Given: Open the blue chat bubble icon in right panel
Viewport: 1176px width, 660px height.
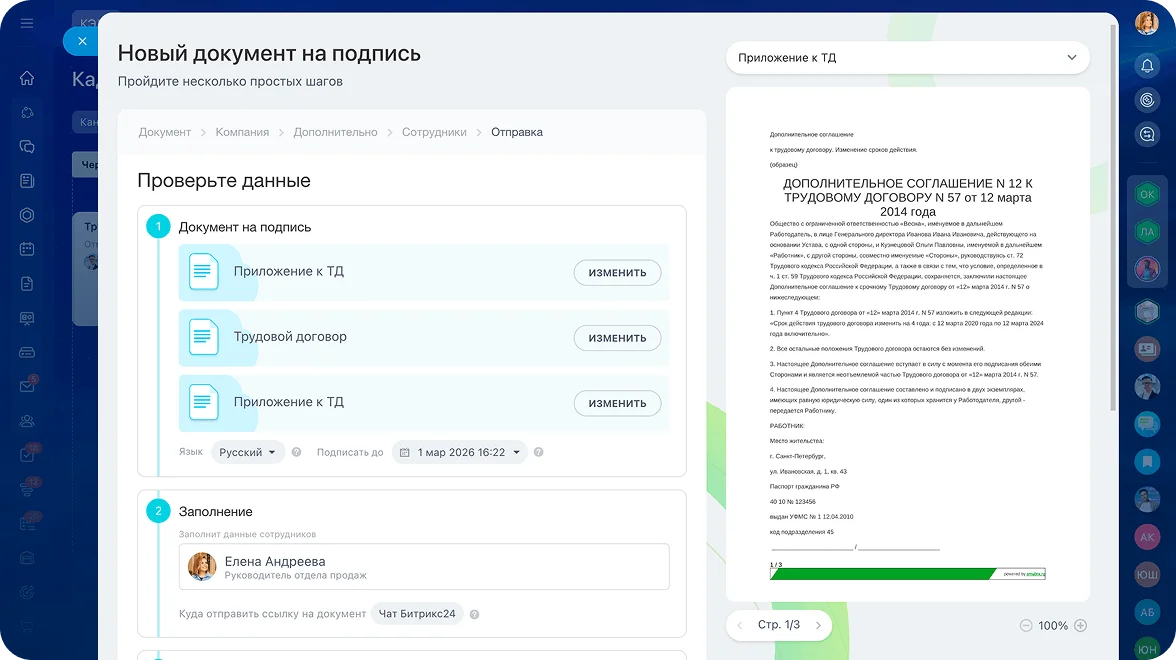Looking at the screenshot, I should [x=1147, y=424].
